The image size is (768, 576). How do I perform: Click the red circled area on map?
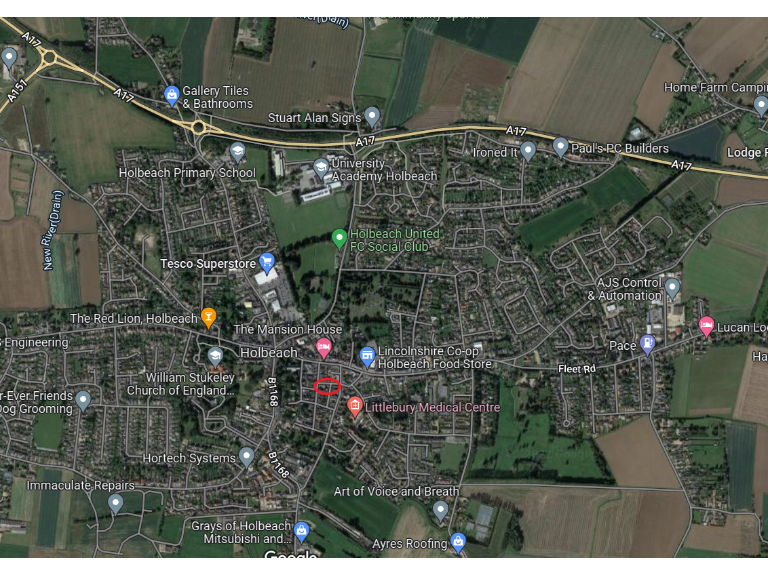pyautogui.click(x=327, y=386)
